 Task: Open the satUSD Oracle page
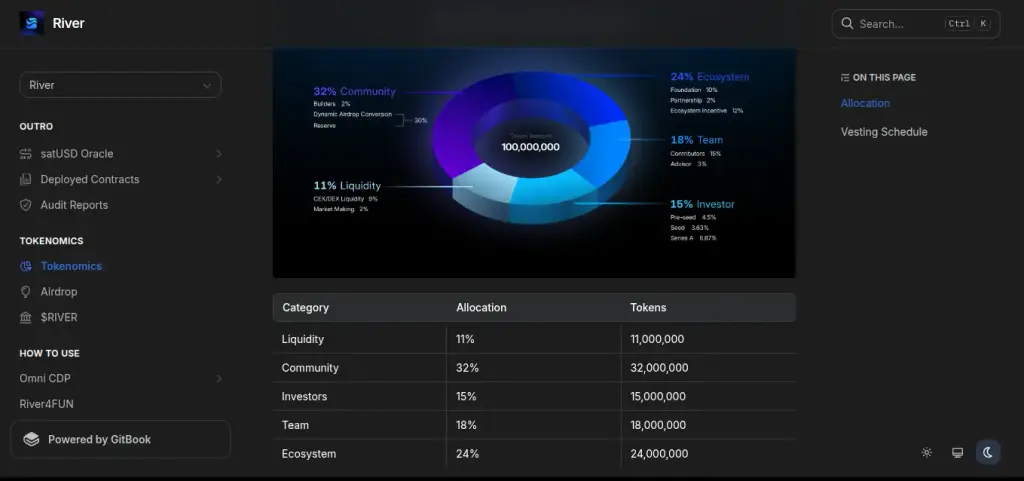pos(77,154)
